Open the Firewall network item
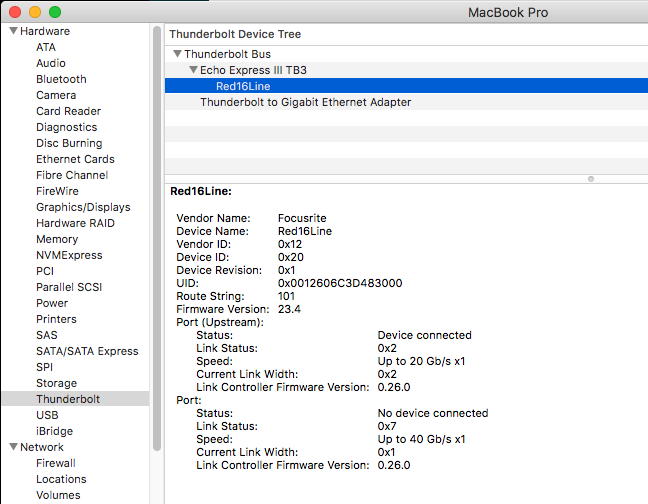The image size is (648, 504). coord(56,463)
